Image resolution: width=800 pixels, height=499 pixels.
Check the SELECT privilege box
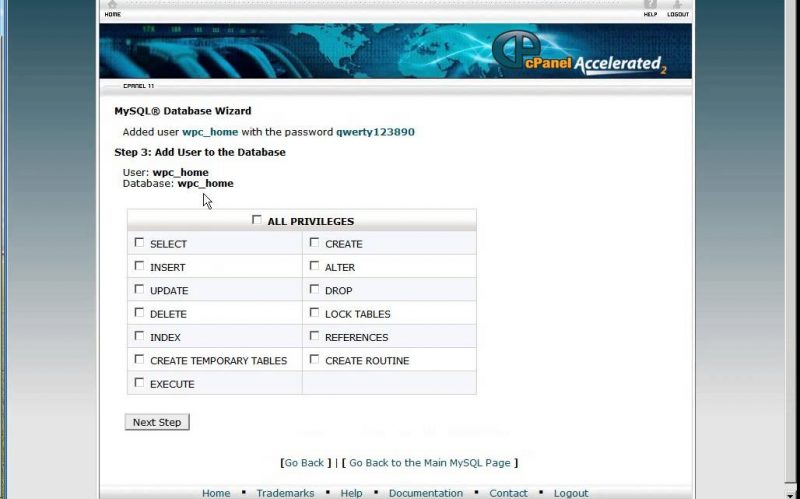pyautogui.click(x=139, y=243)
